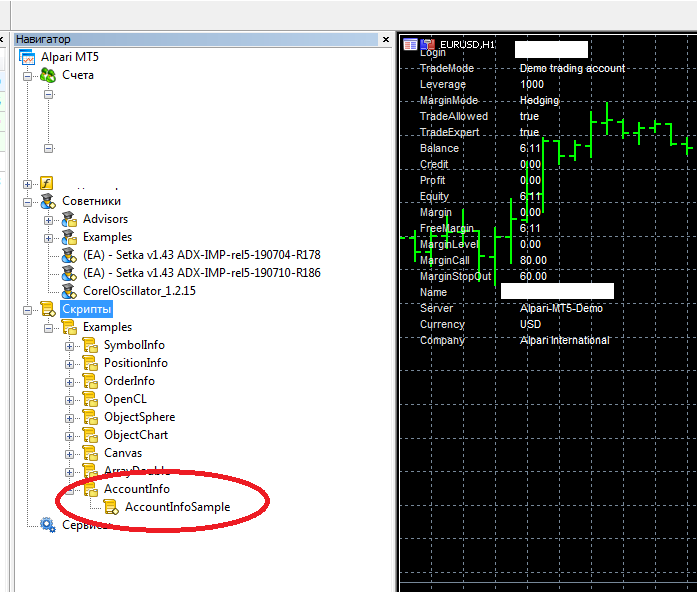Viewport: 697px width, 592px height.
Task: Select the Canvas label
Action: (123, 453)
